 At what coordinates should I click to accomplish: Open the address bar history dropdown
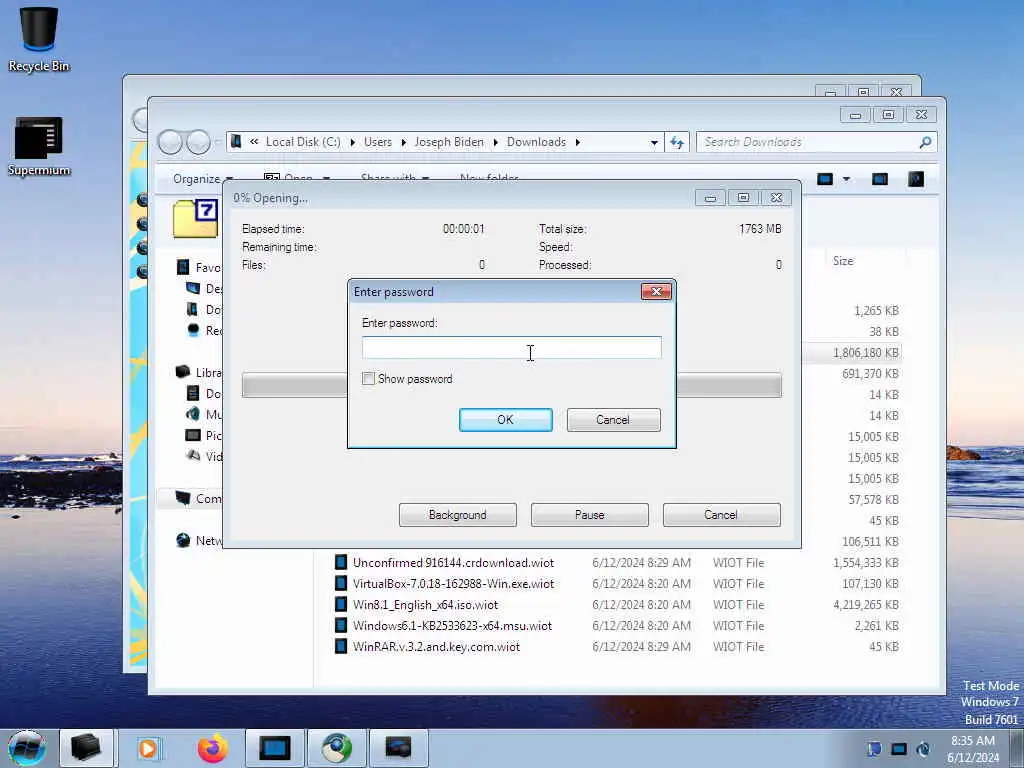(654, 142)
